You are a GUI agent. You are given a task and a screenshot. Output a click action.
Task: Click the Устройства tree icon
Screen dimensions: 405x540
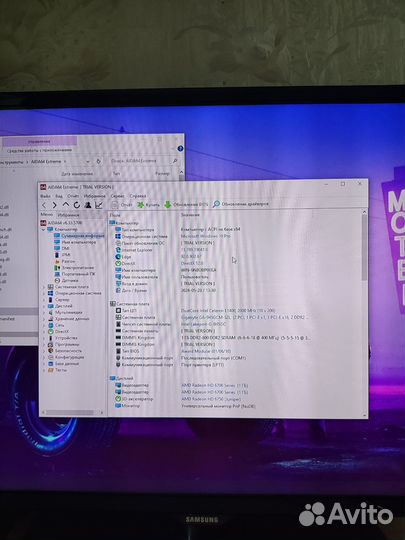(x=50, y=338)
